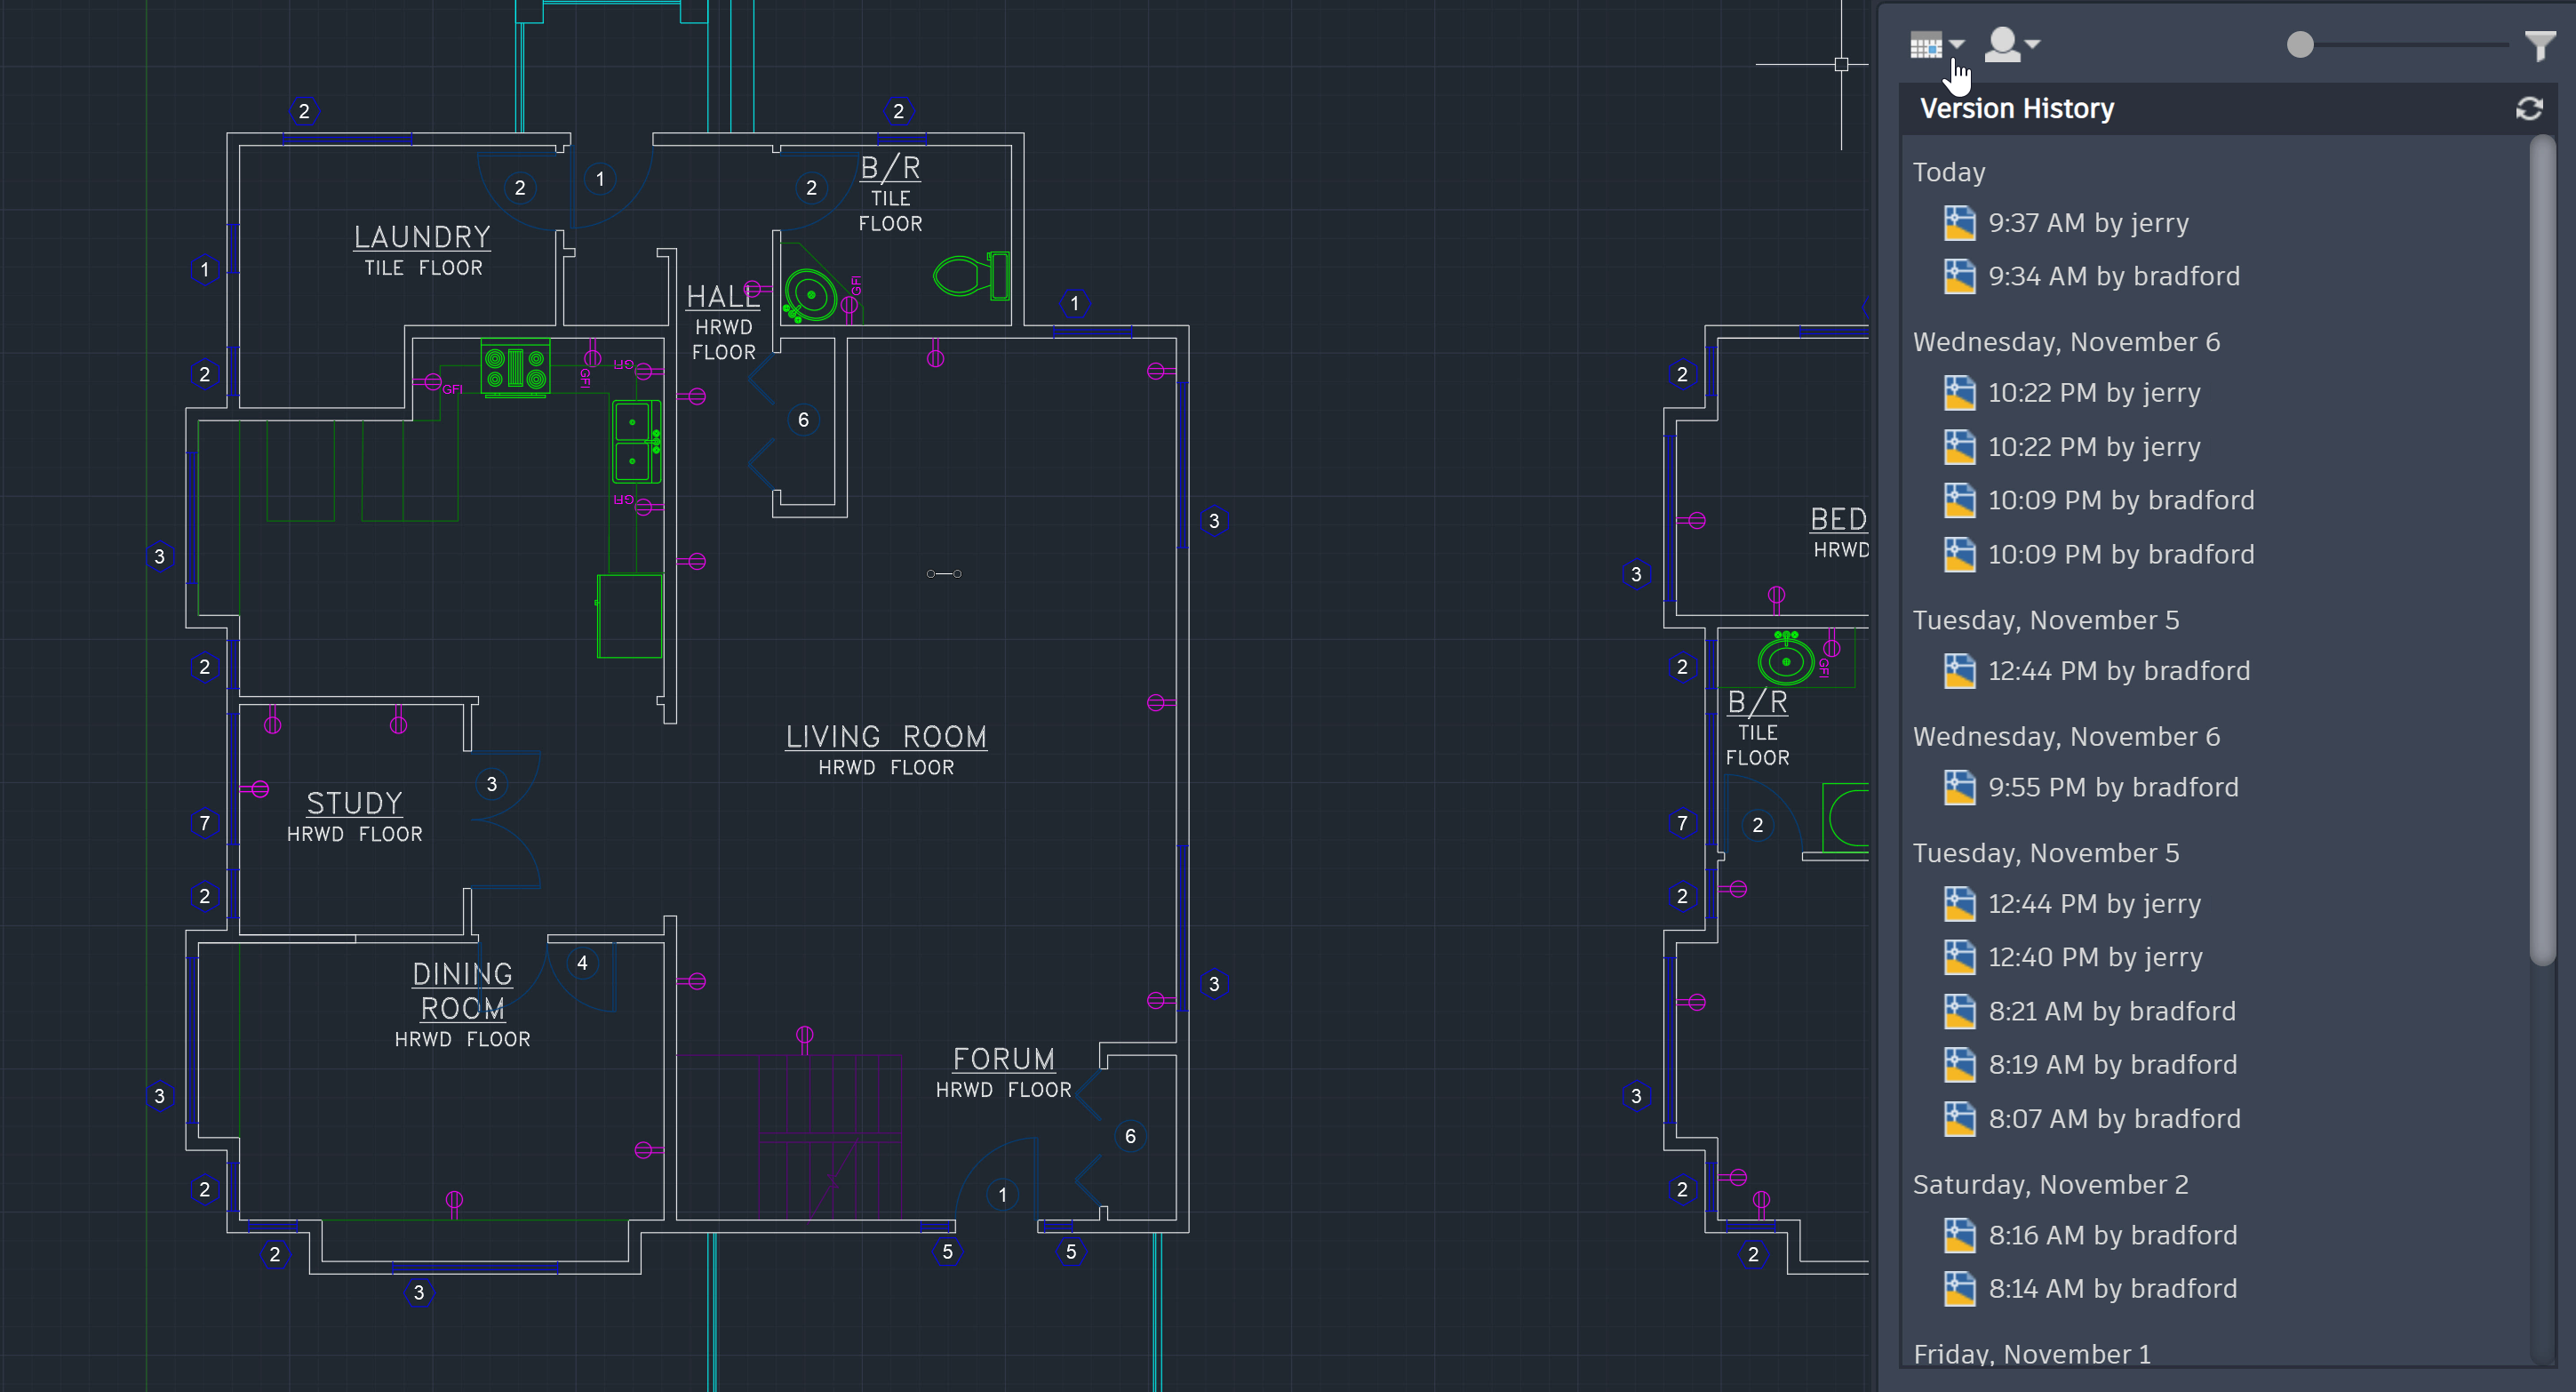Select version from 10:09 PM by bradford
This screenshot has height=1392, width=2576.
pos(2122,500)
